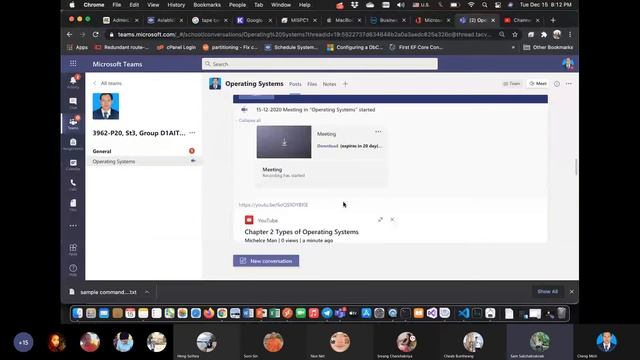Open Visual Studio Code from the Dock
This screenshot has width=640, height=360.
click(x=464, y=313)
